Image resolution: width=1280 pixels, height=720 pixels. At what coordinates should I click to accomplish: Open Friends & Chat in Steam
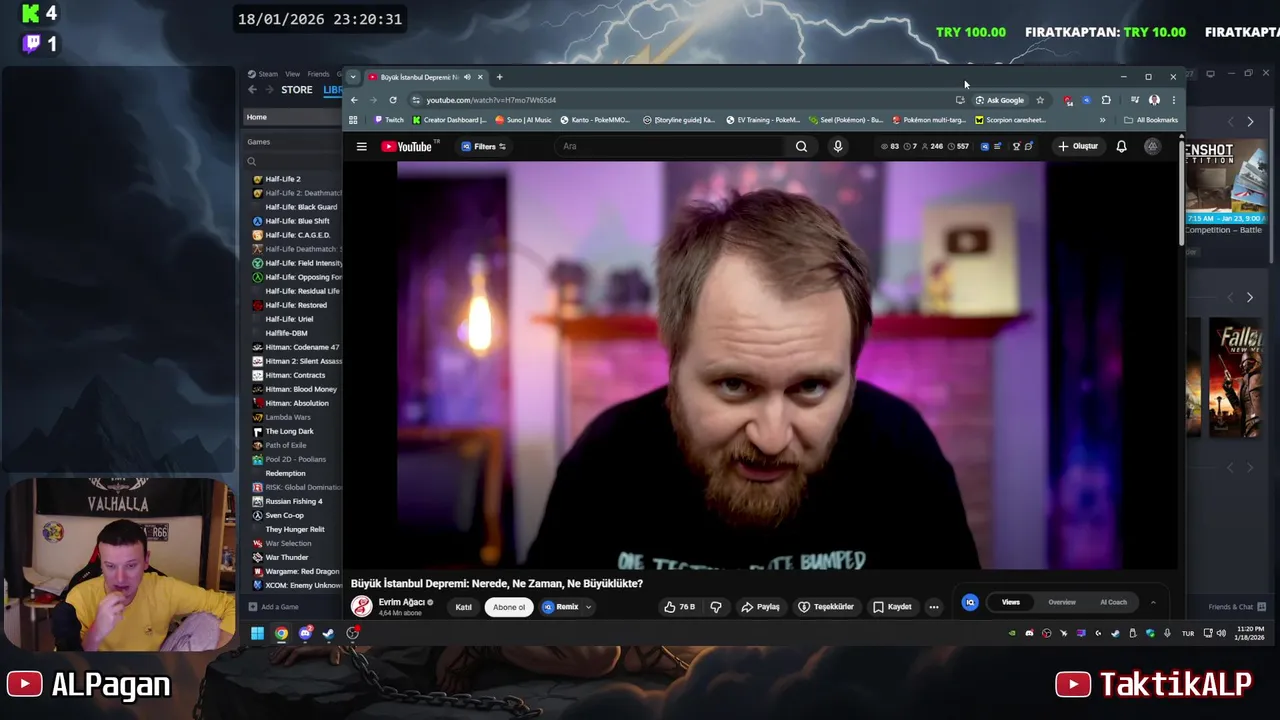[1236, 606]
